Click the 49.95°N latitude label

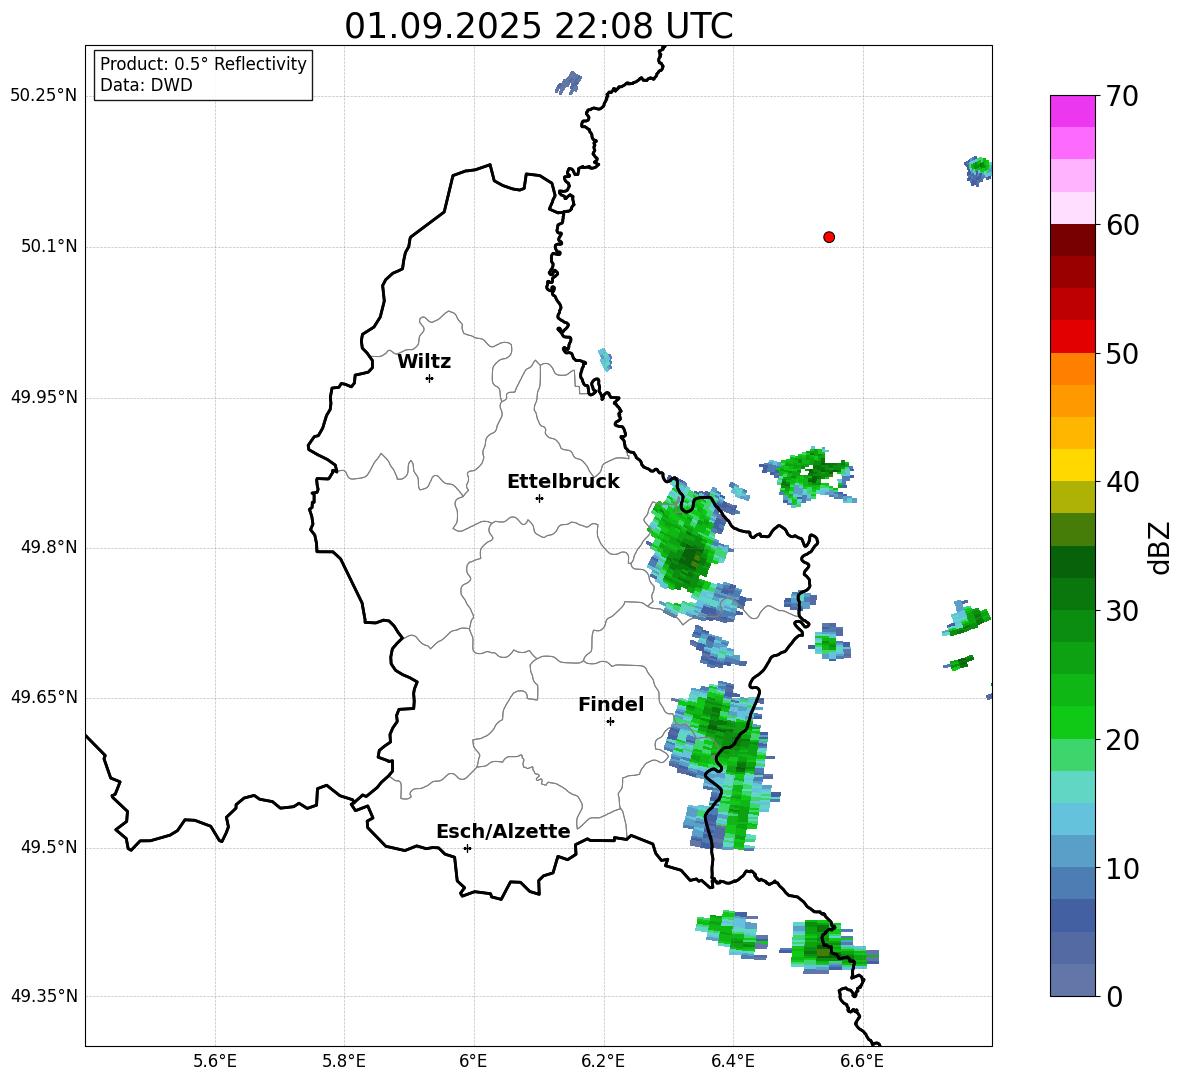pos(44,396)
